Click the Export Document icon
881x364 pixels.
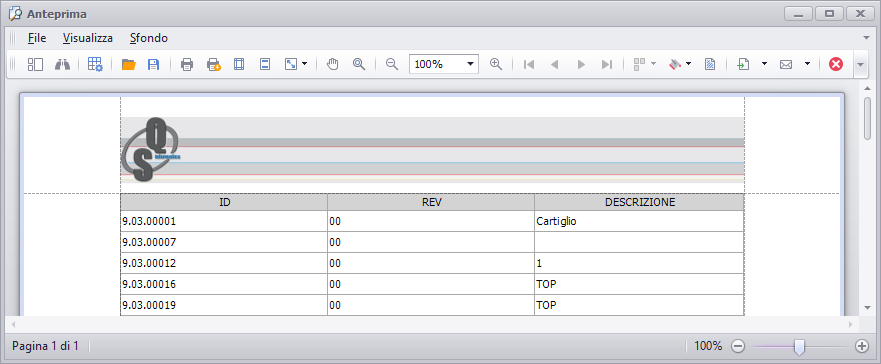[x=743, y=65]
